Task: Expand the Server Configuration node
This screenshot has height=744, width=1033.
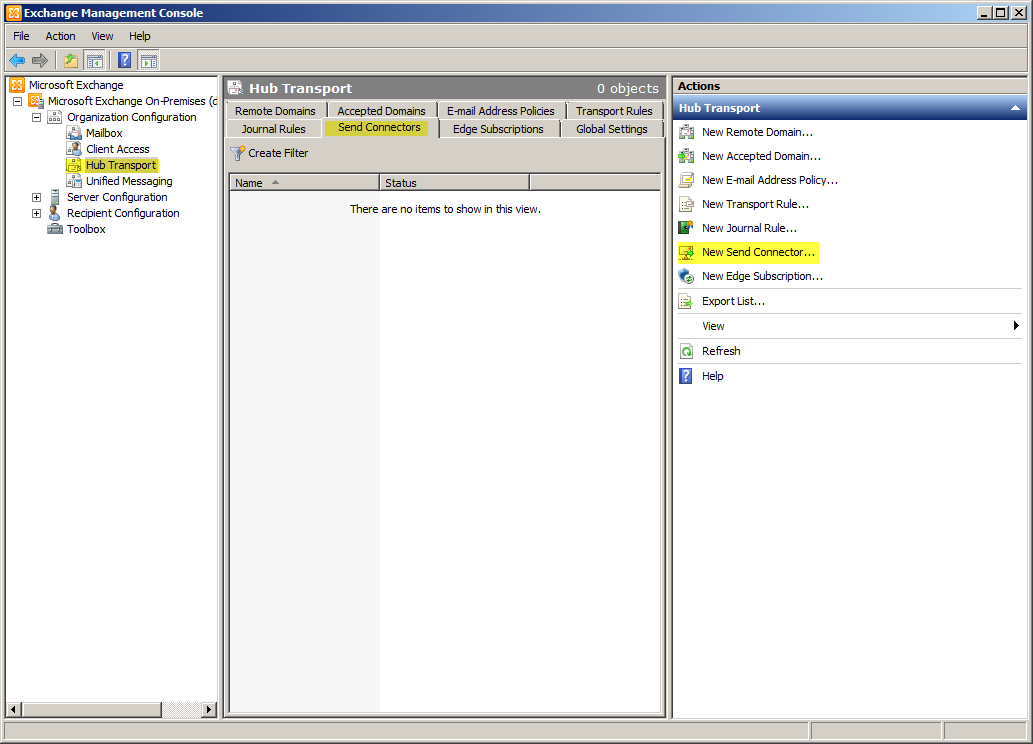Action: pyautogui.click(x=37, y=197)
